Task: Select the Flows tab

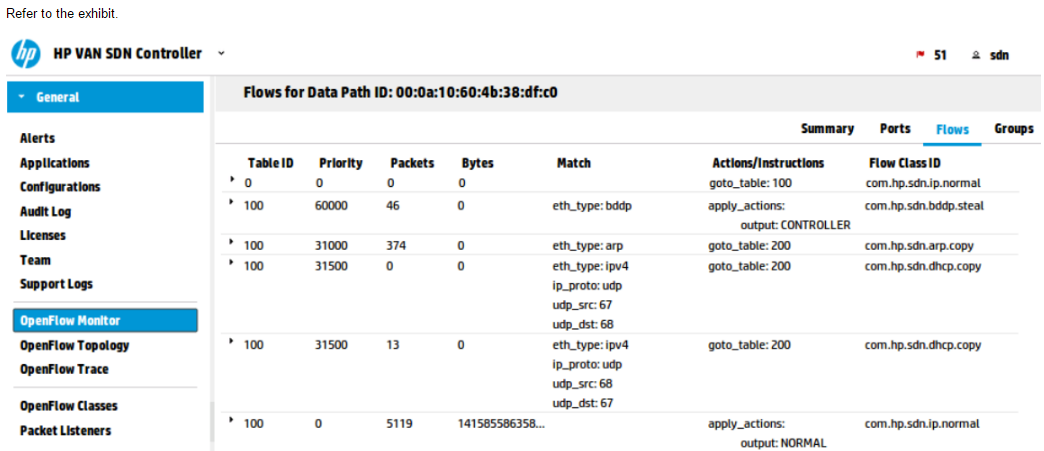Action: [x=952, y=130]
